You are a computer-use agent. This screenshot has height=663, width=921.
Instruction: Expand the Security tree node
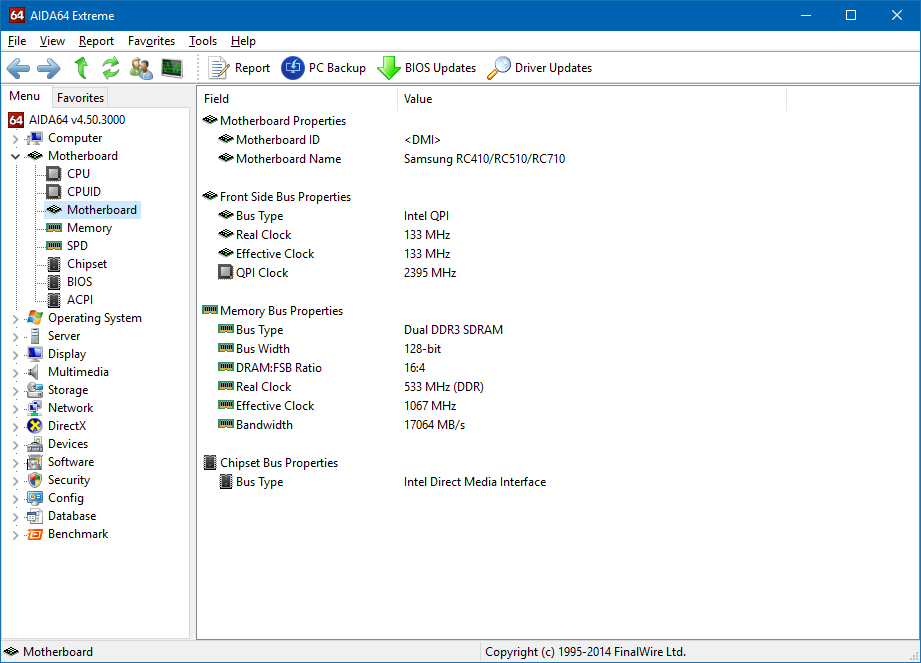click(x=16, y=480)
